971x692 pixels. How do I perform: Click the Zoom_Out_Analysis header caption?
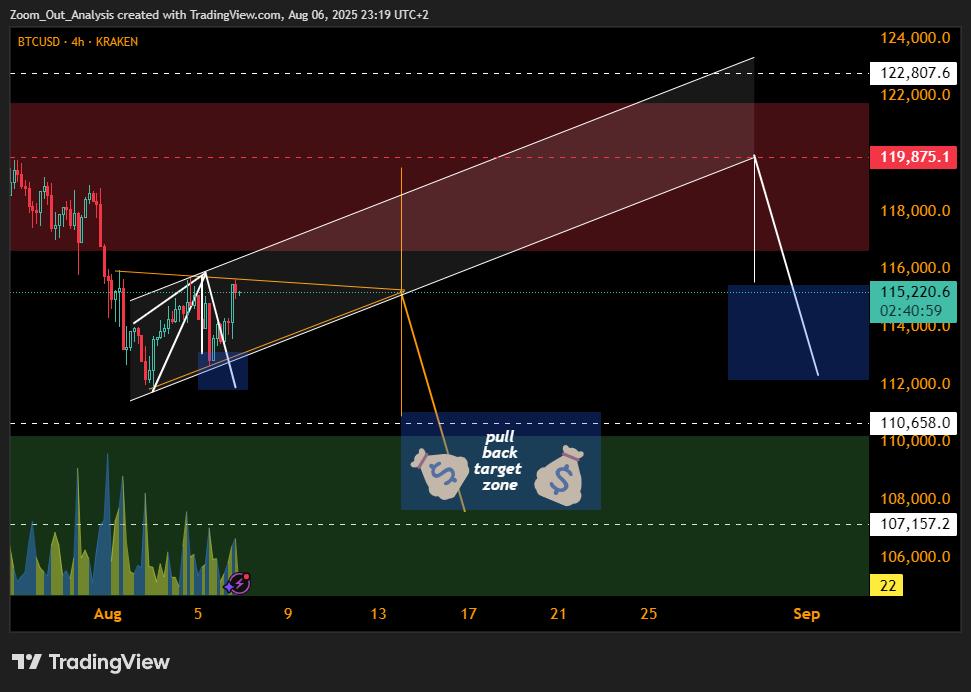[x=219, y=14]
